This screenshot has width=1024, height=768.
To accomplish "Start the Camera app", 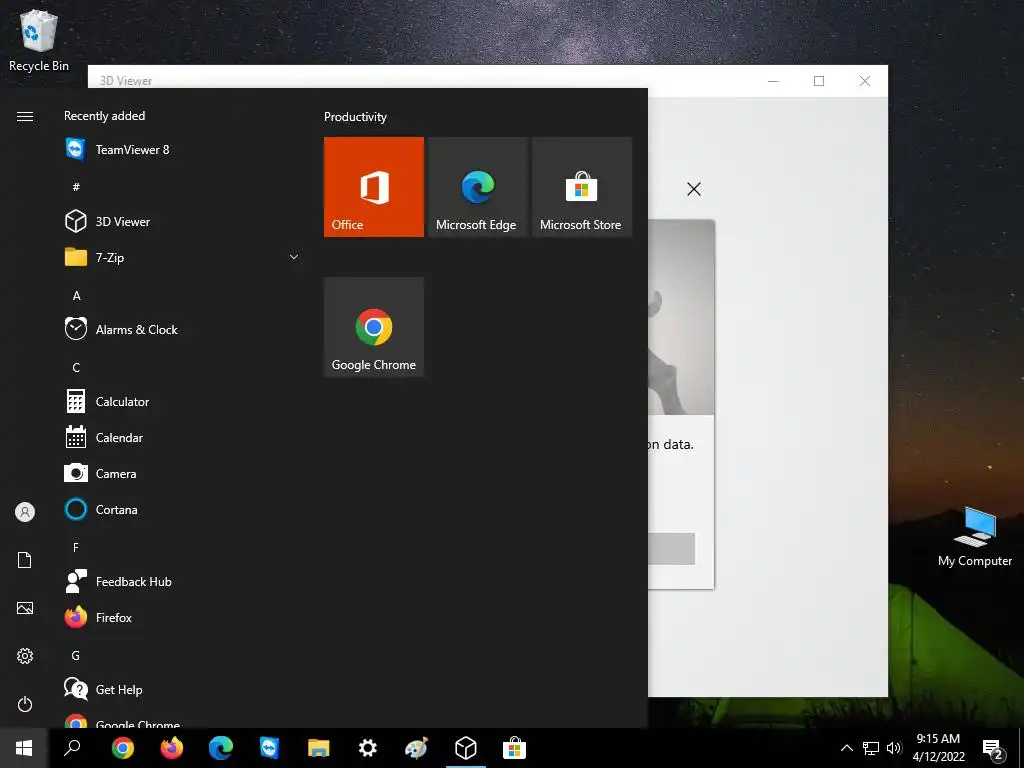I will [180, 473].
